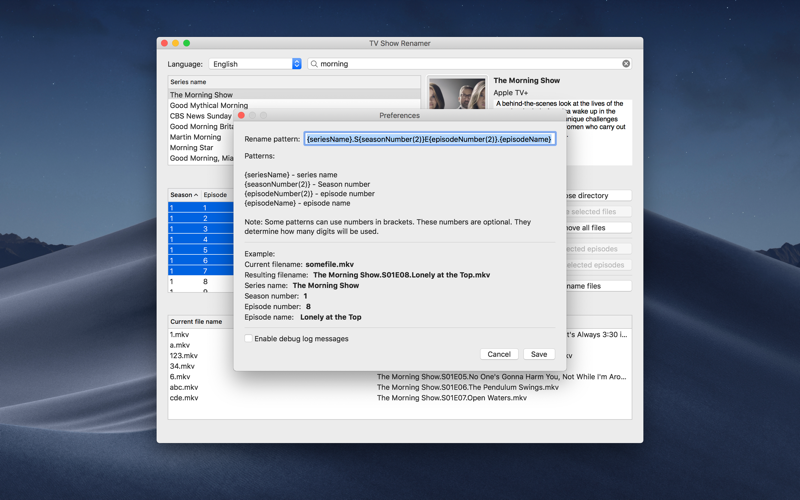Click the magnifying glass search icon
Screen dimensions: 800x500
click(x=314, y=64)
